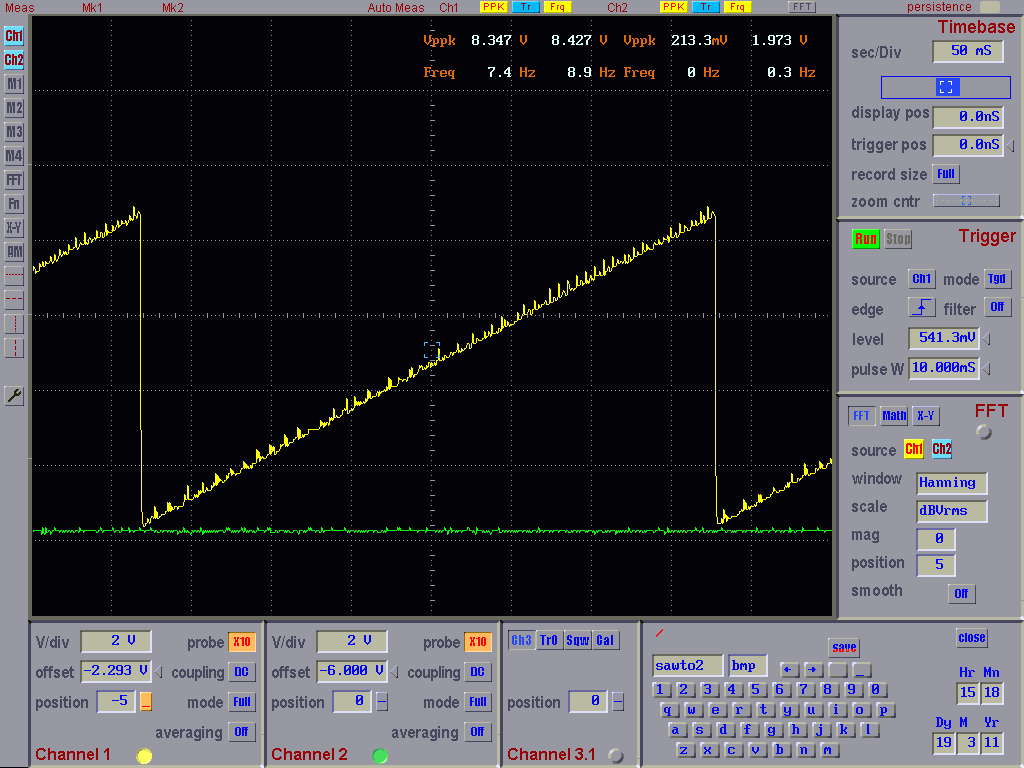Click the arrow beside Channel 2 offset
The image size is (1024, 768).
[x=394, y=671]
